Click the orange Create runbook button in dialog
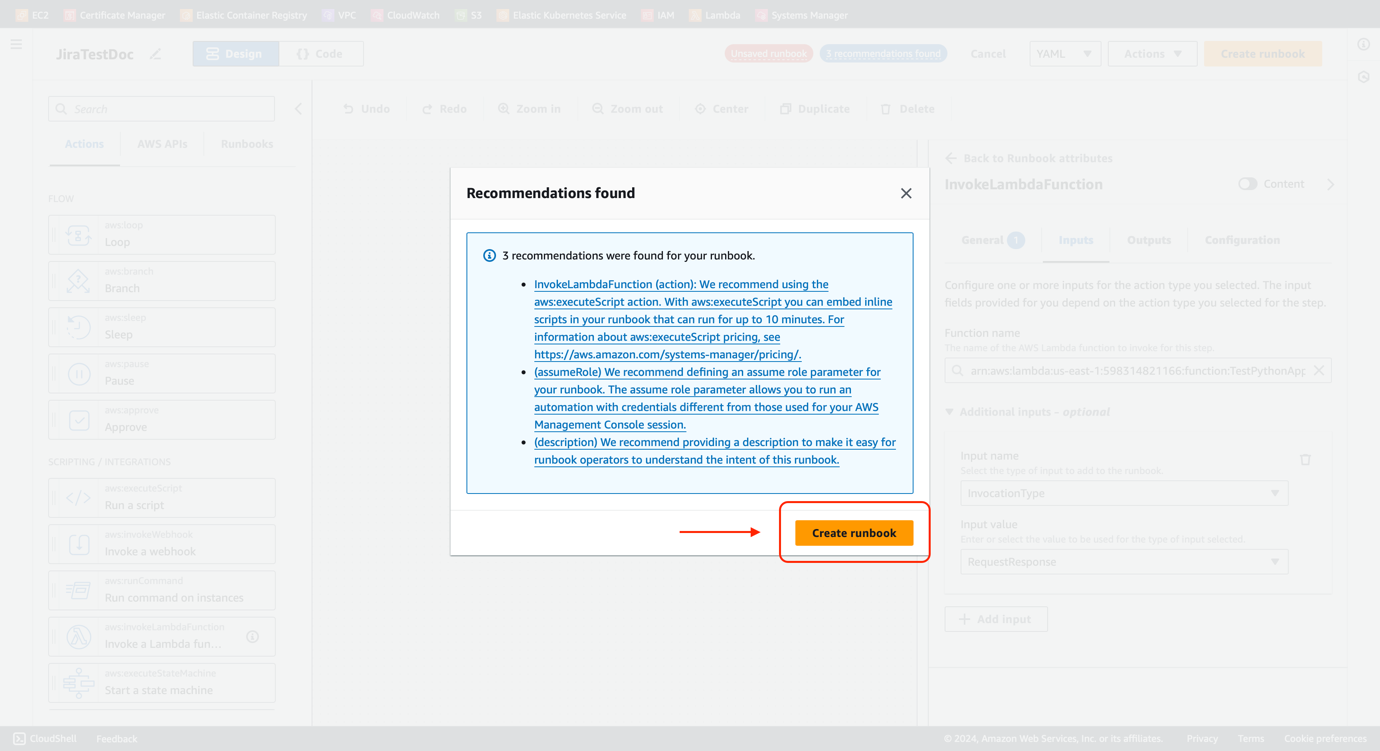This screenshot has height=751, width=1380. 854,533
